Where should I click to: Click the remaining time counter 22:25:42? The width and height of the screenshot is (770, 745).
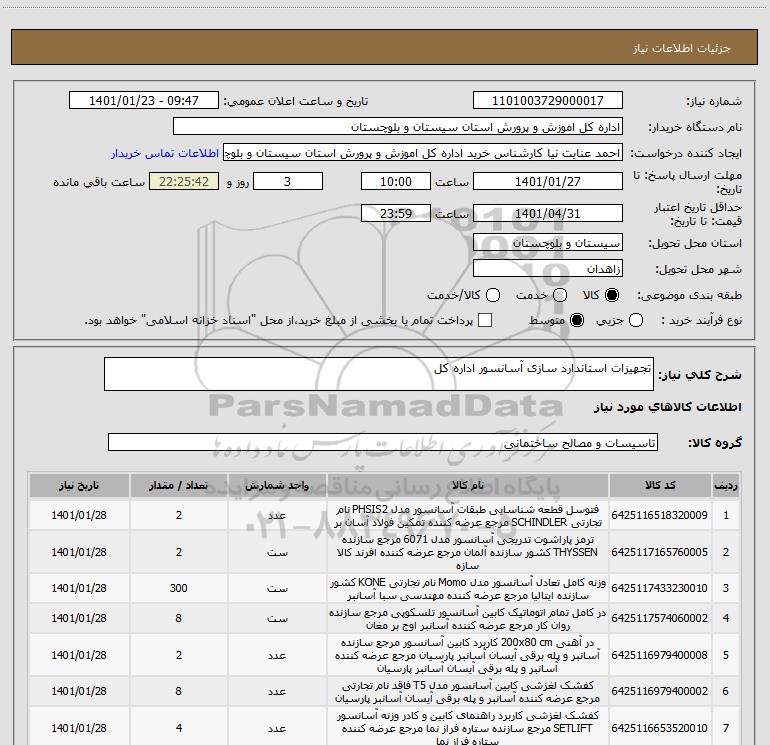(x=184, y=182)
